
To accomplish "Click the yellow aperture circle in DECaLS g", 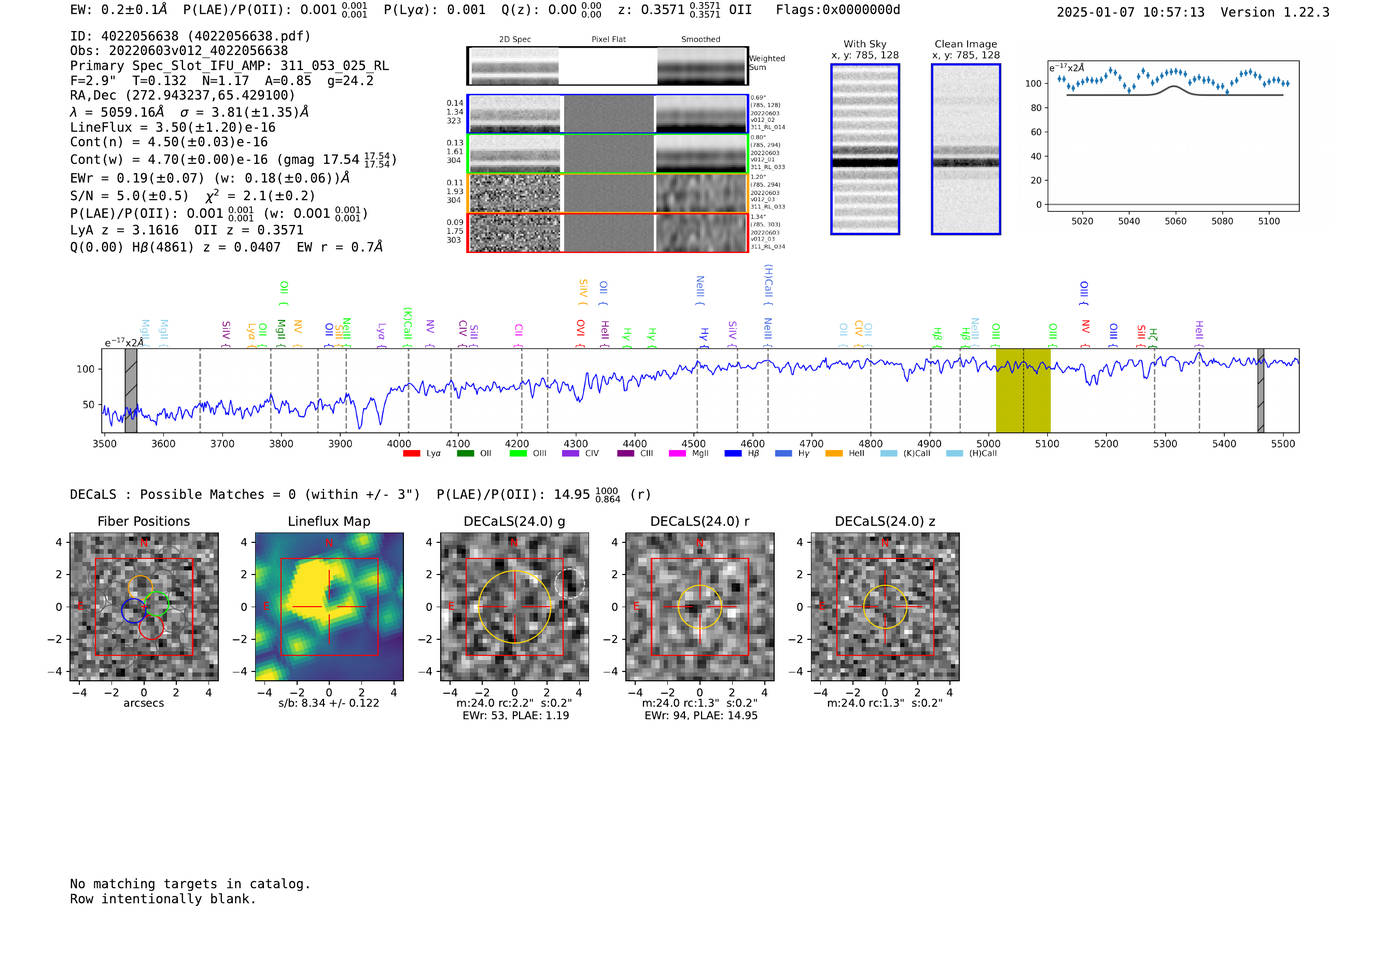I will coord(514,607).
